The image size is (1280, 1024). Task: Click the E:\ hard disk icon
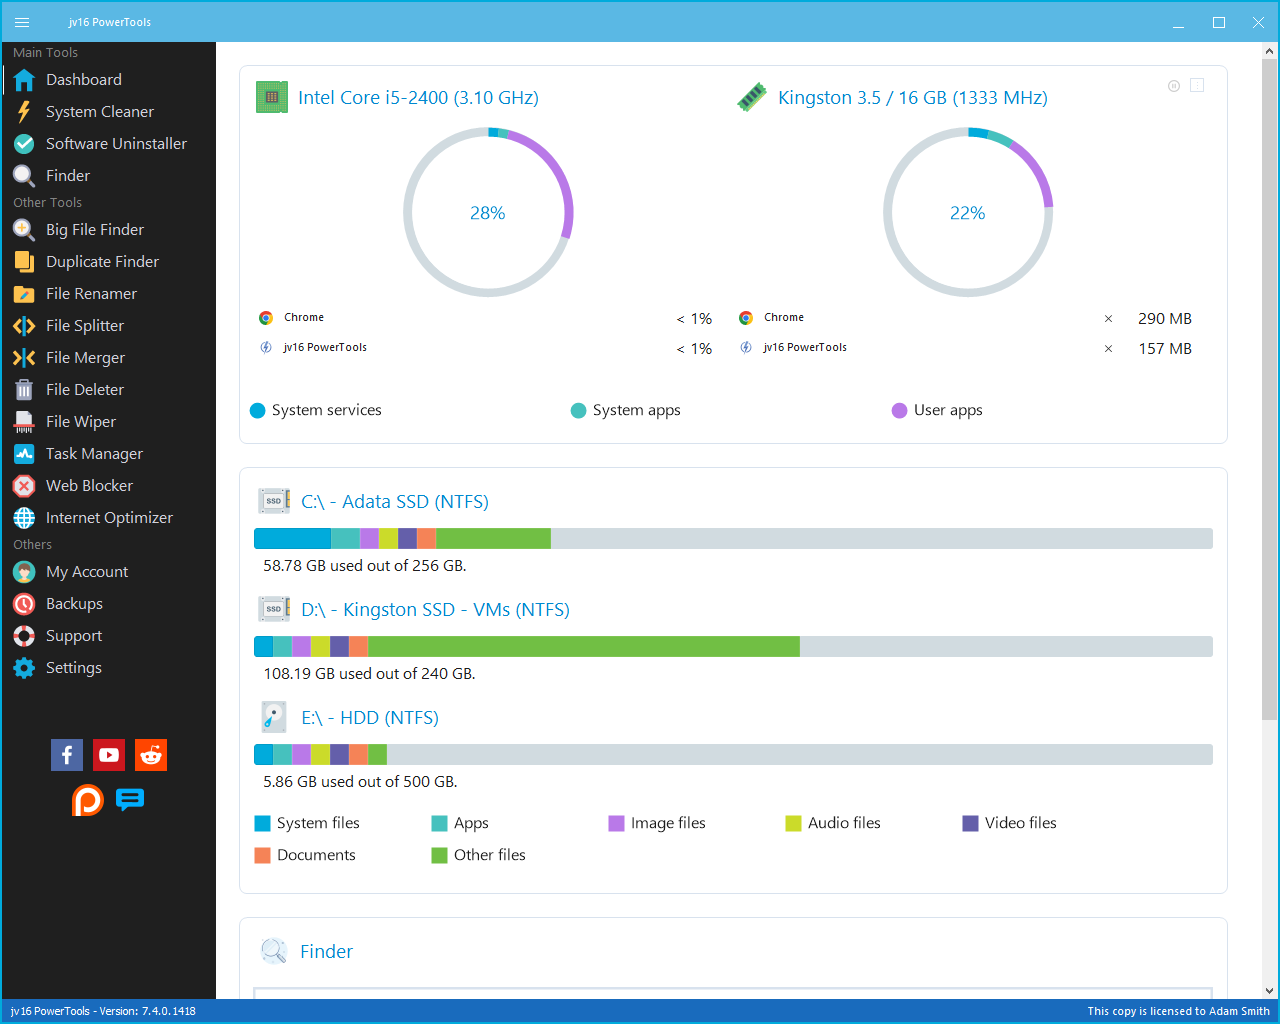tap(274, 717)
